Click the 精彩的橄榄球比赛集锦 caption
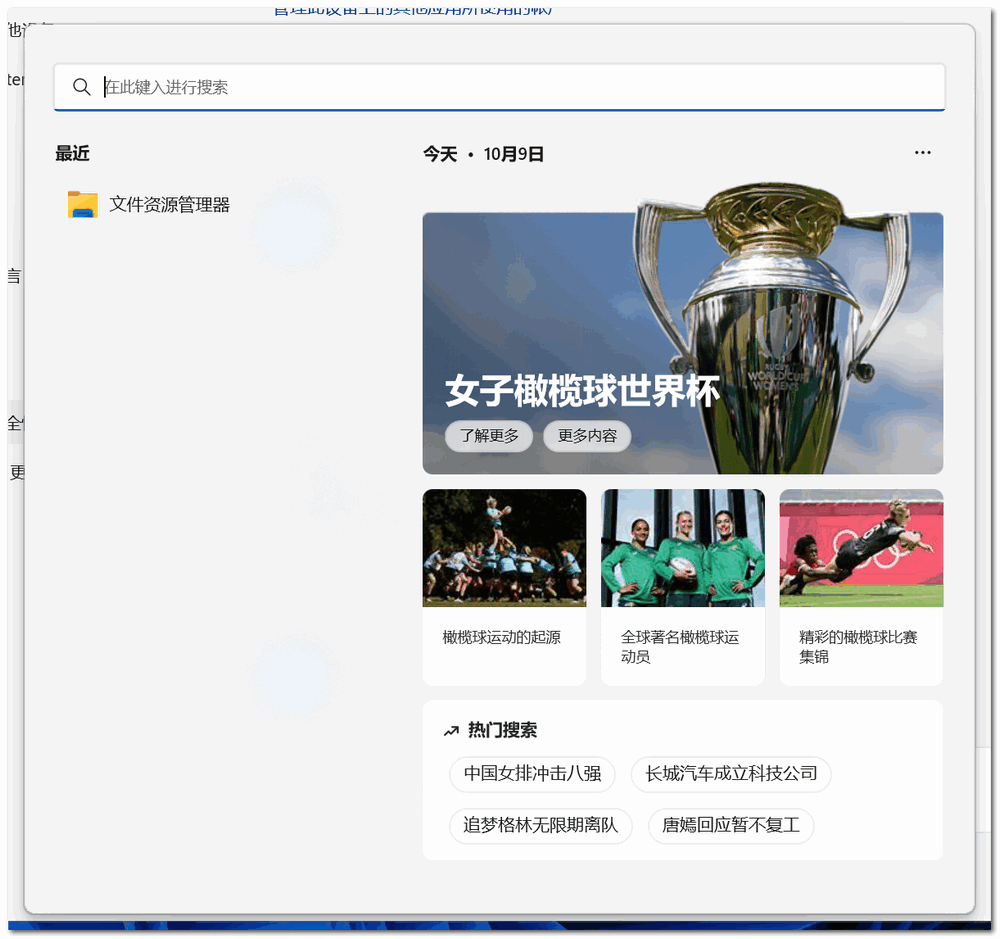This screenshot has height=939, width=1000. click(858, 647)
